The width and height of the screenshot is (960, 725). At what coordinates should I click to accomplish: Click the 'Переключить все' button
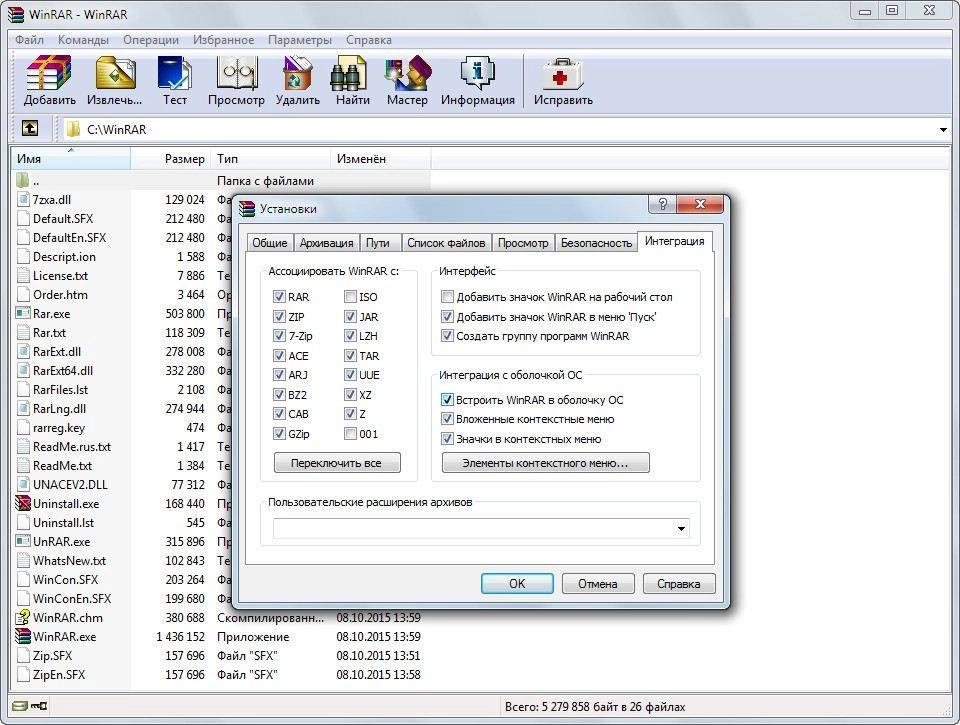click(337, 463)
